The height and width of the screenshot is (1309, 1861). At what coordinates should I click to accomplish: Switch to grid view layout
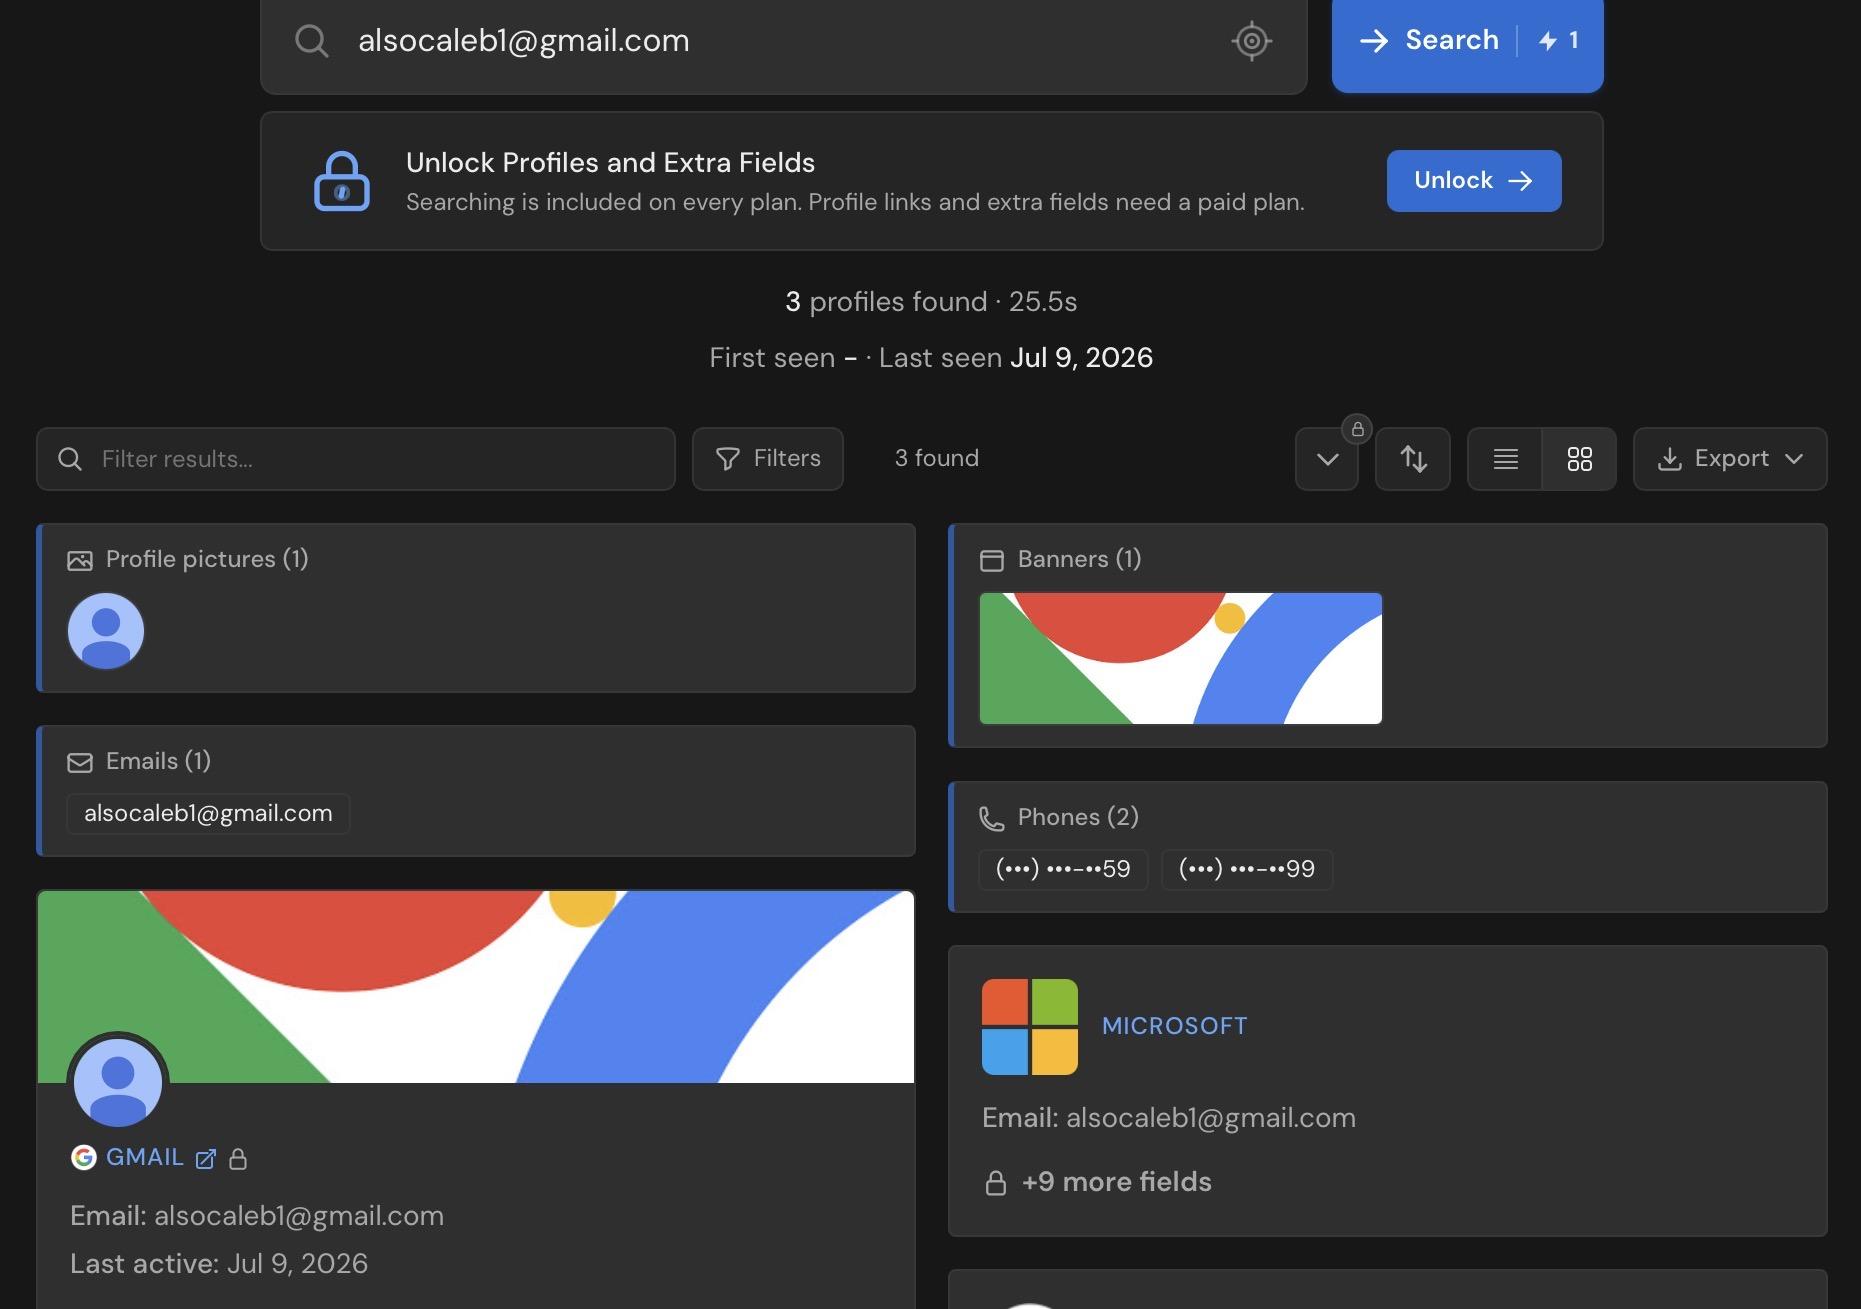[x=1579, y=459]
